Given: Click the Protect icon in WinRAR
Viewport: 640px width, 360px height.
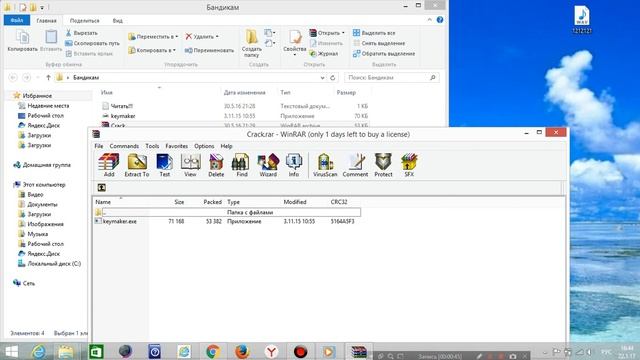Looking at the screenshot, I should [x=383, y=165].
